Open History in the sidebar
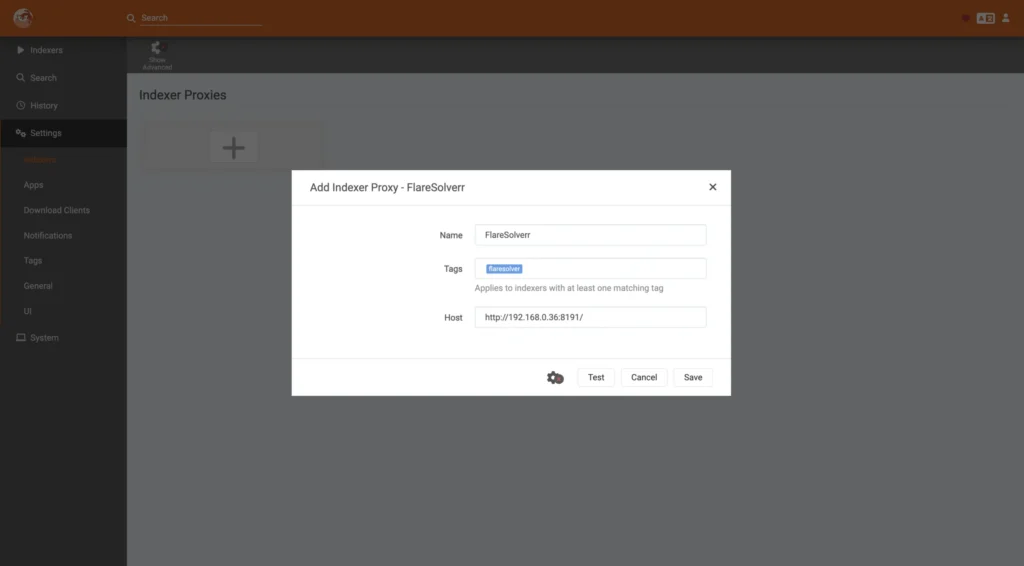Image resolution: width=1024 pixels, height=566 pixels. 63,105
